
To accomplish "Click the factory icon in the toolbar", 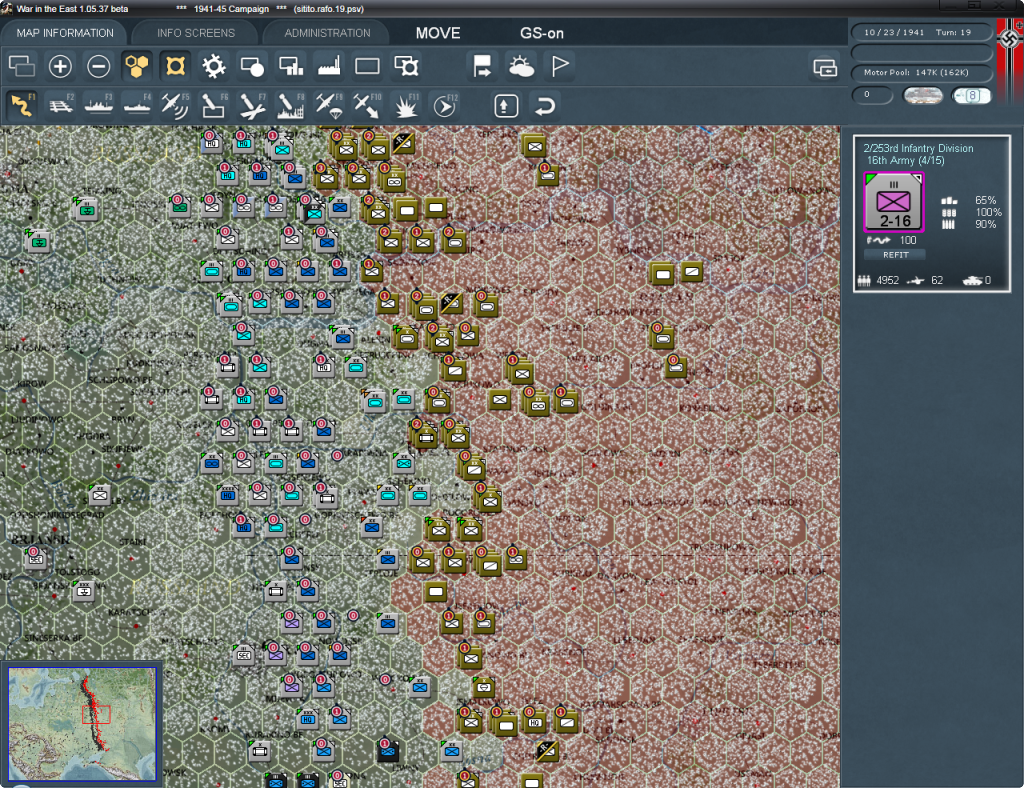I will tap(329, 66).
